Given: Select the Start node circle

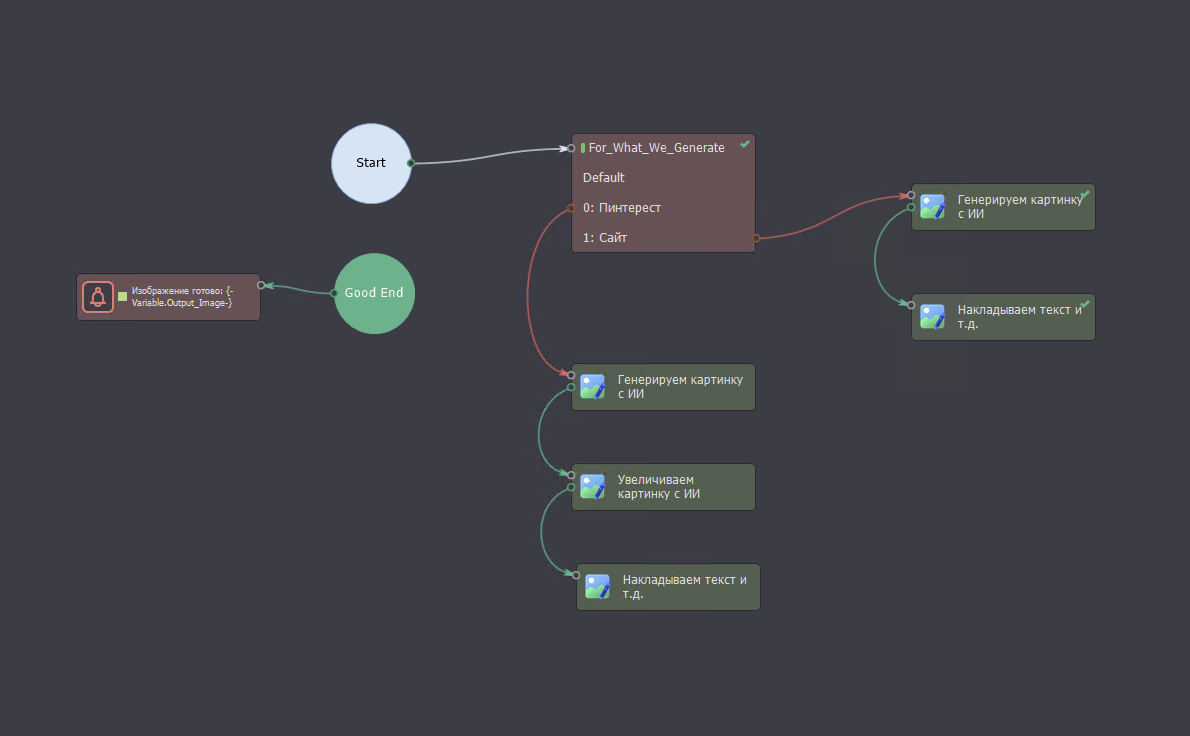Looking at the screenshot, I should [x=371, y=163].
